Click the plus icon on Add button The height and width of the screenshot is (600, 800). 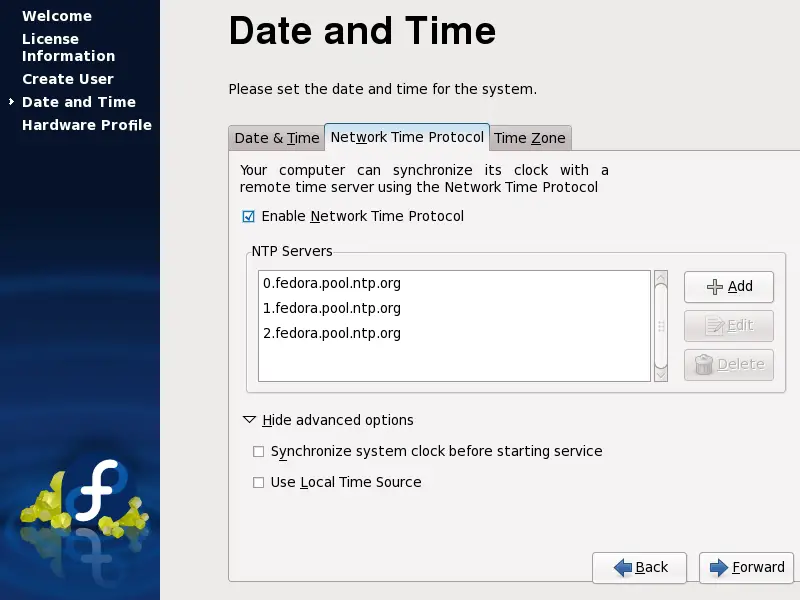714,287
